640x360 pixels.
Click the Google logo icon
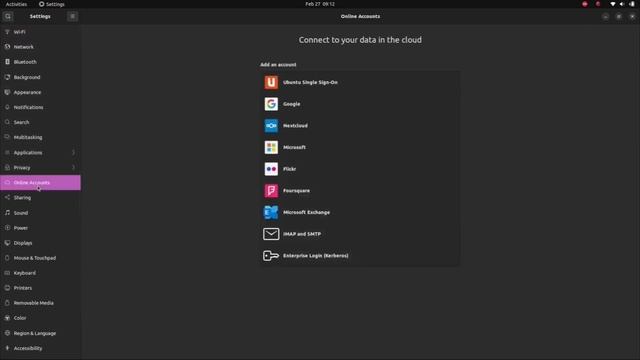click(271, 104)
